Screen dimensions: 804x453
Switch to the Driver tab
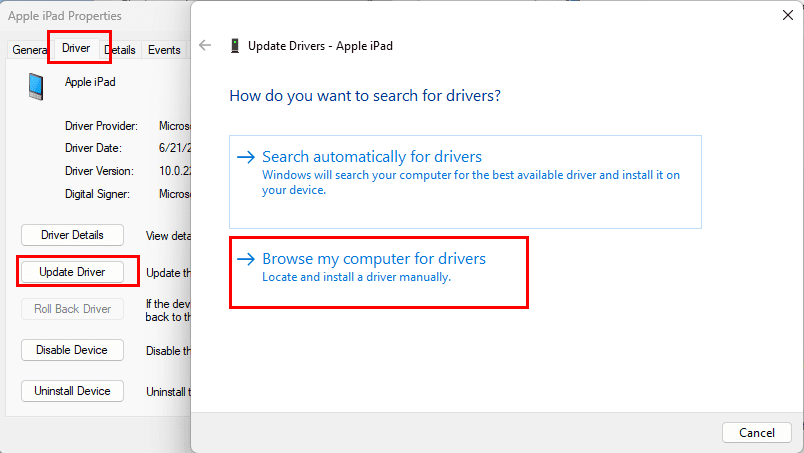click(76, 48)
